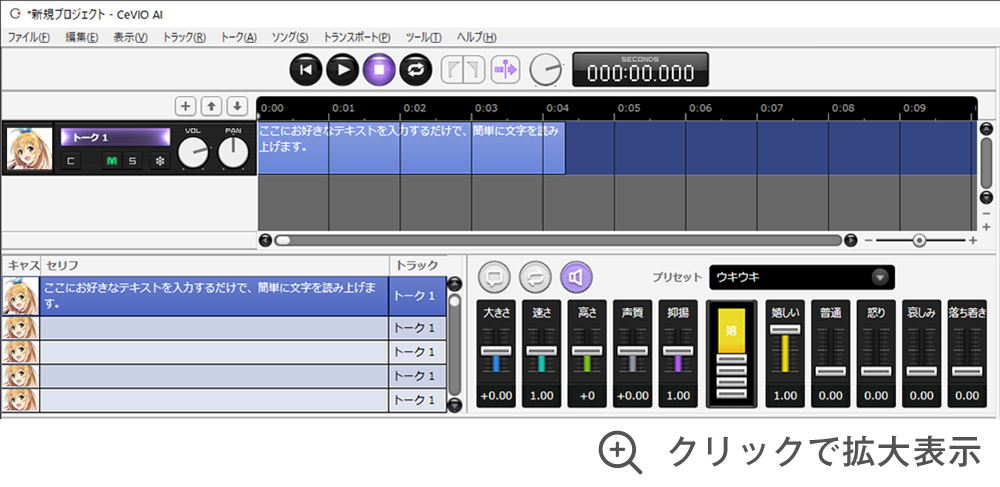Click timeline horizontal scrollbar right arrow
Screen dimensions: 1000x487
(850, 240)
